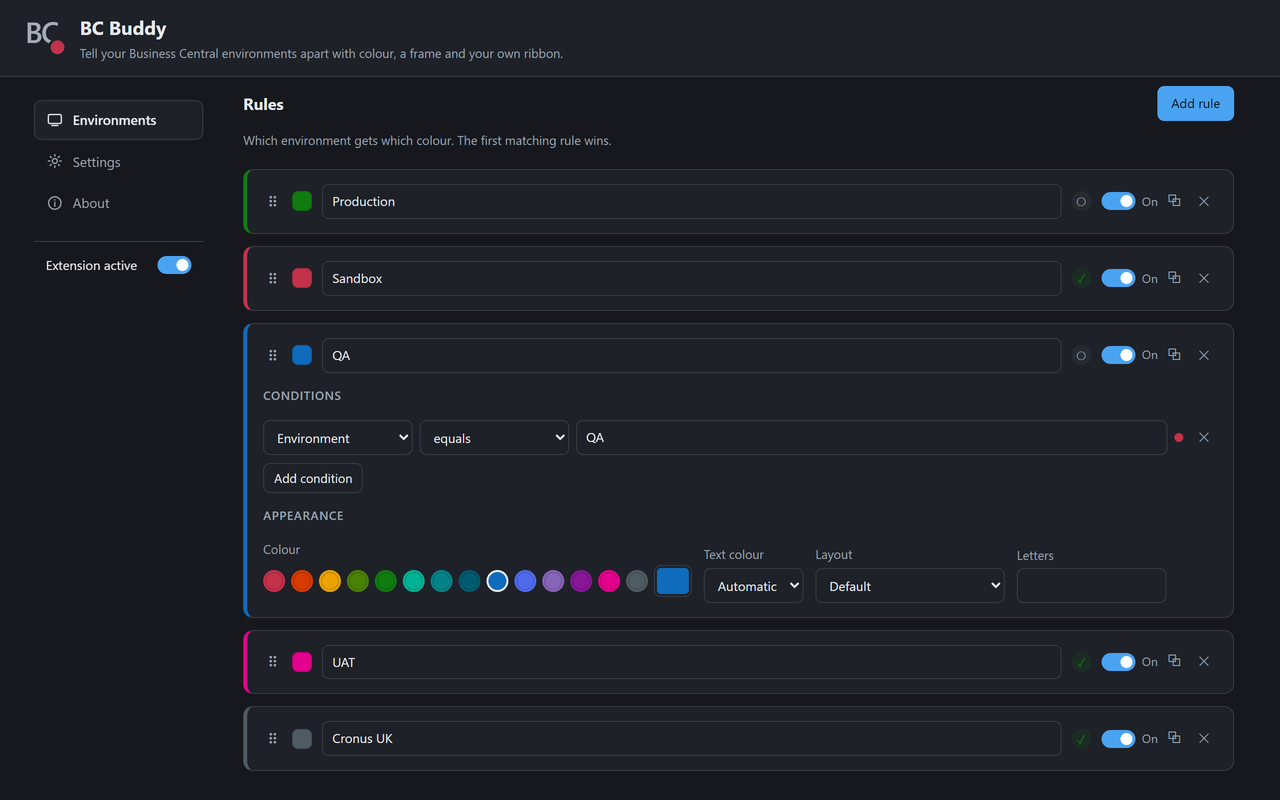Image resolution: width=1280 pixels, height=800 pixels.
Task: Click the drag handle of QA rule
Action: point(273,355)
